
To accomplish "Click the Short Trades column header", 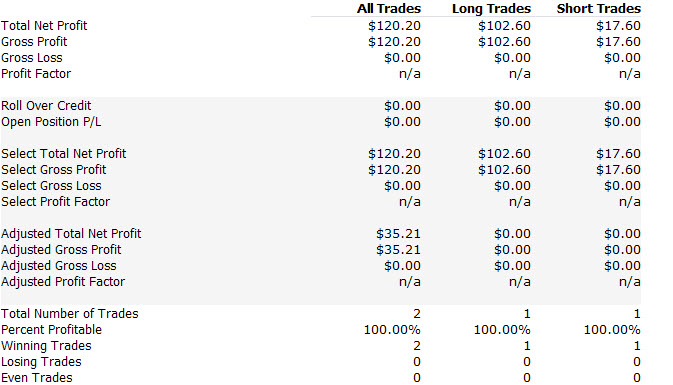I will tap(599, 9).
